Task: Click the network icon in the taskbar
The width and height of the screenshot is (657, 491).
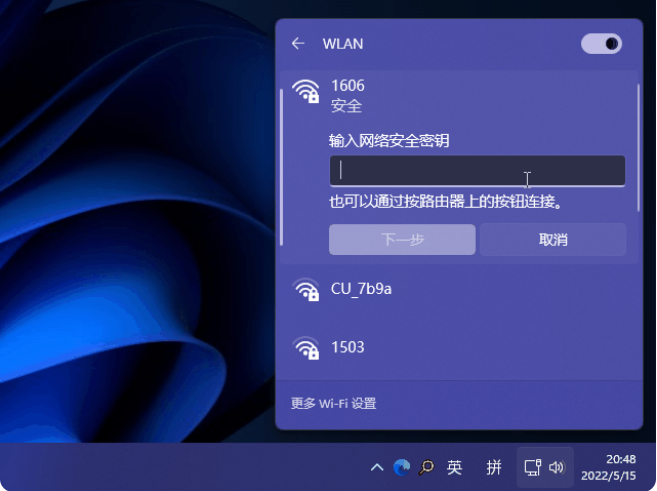Action: tap(533, 467)
